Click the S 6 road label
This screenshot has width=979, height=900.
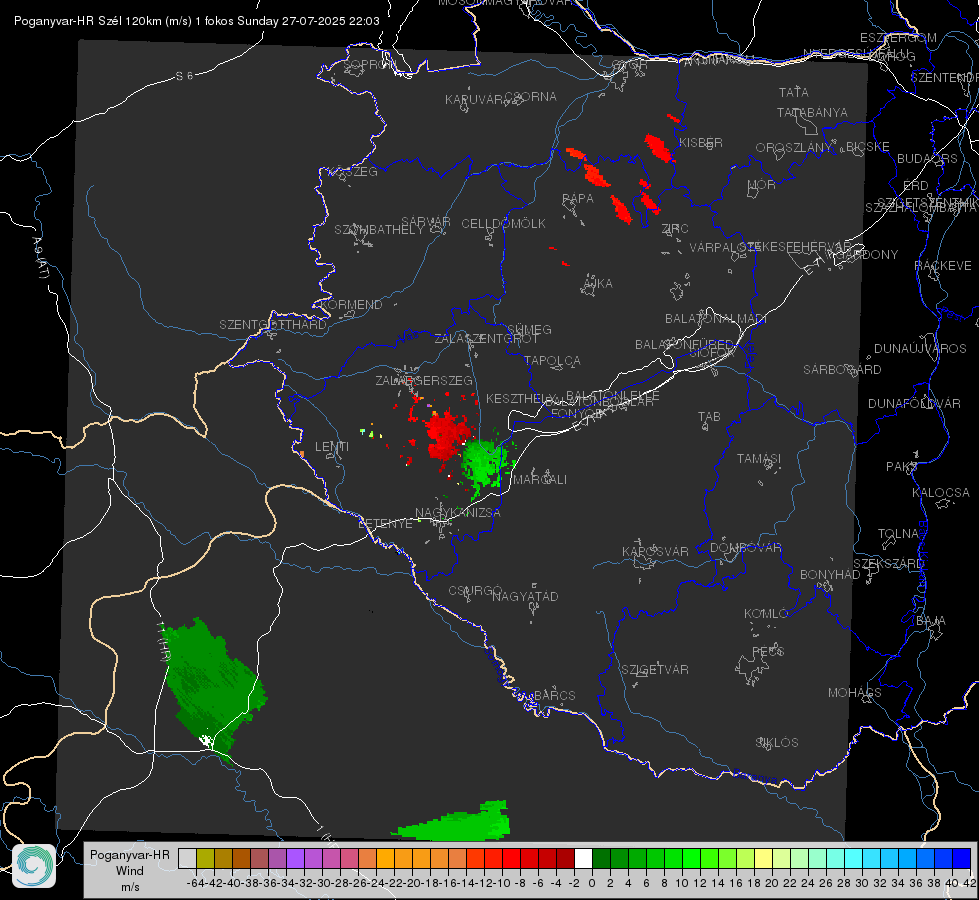(184, 76)
